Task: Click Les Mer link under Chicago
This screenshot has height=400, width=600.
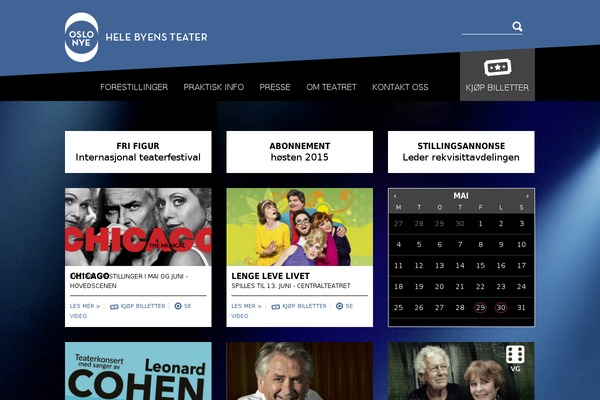Action: pyautogui.click(x=85, y=306)
